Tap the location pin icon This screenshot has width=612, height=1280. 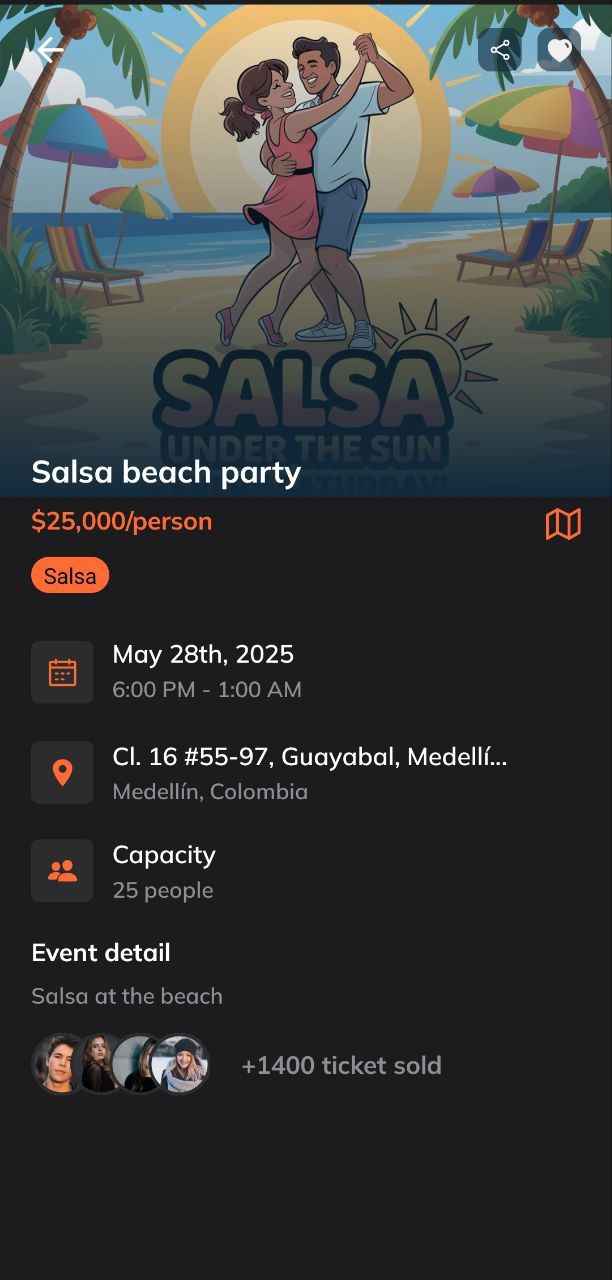tap(62, 772)
